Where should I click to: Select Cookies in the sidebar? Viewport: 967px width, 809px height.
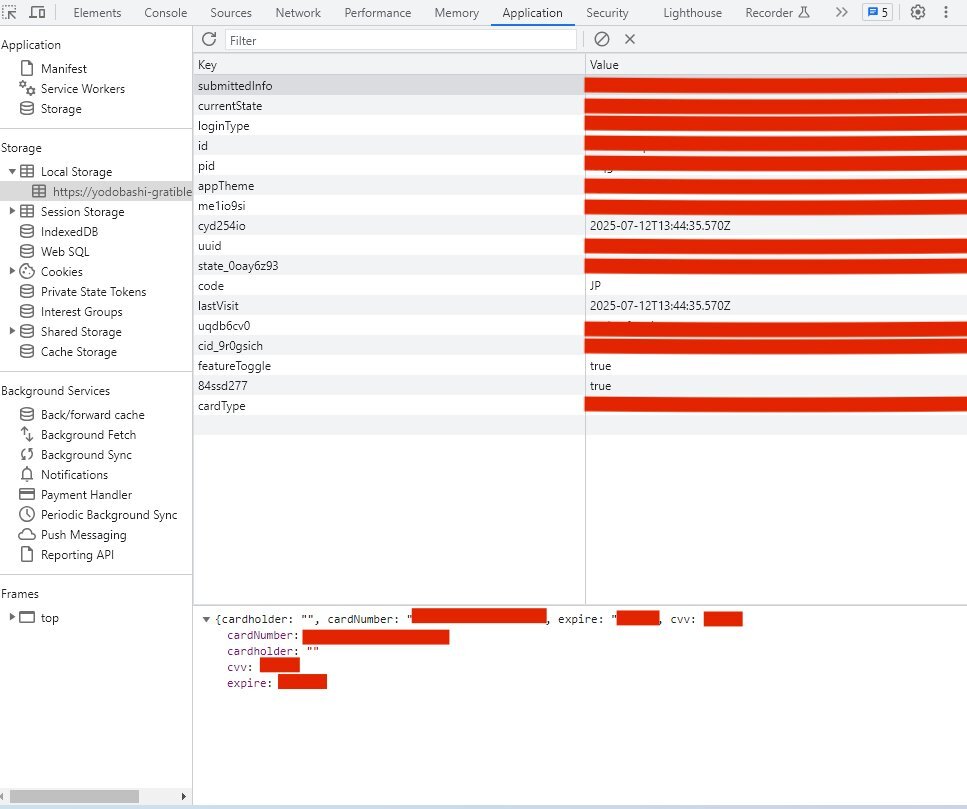coord(62,271)
